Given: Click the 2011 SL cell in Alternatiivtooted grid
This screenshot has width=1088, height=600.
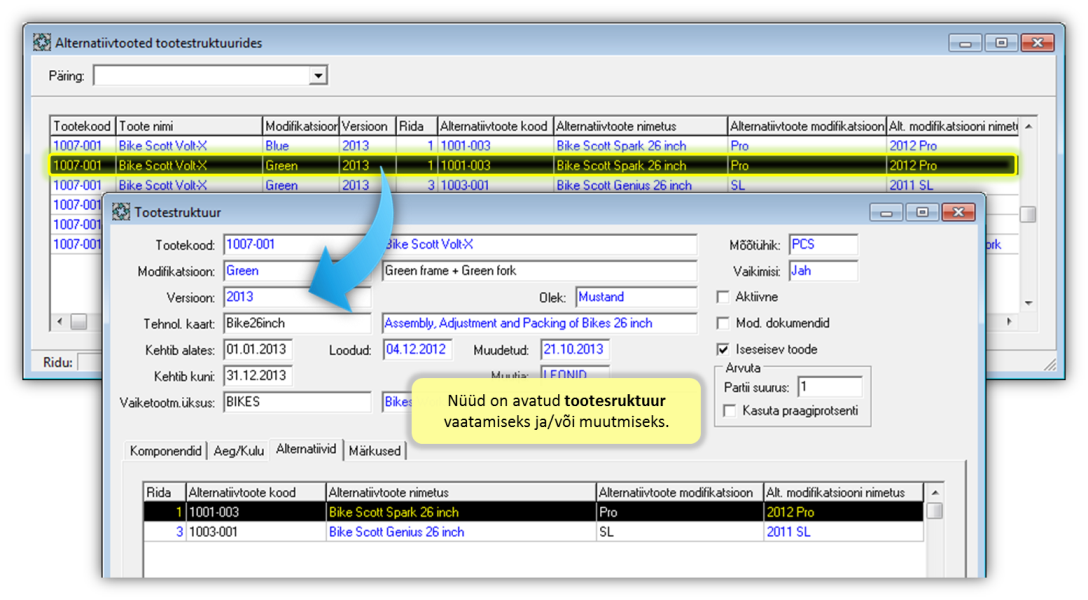Looking at the screenshot, I should tap(952, 185).
